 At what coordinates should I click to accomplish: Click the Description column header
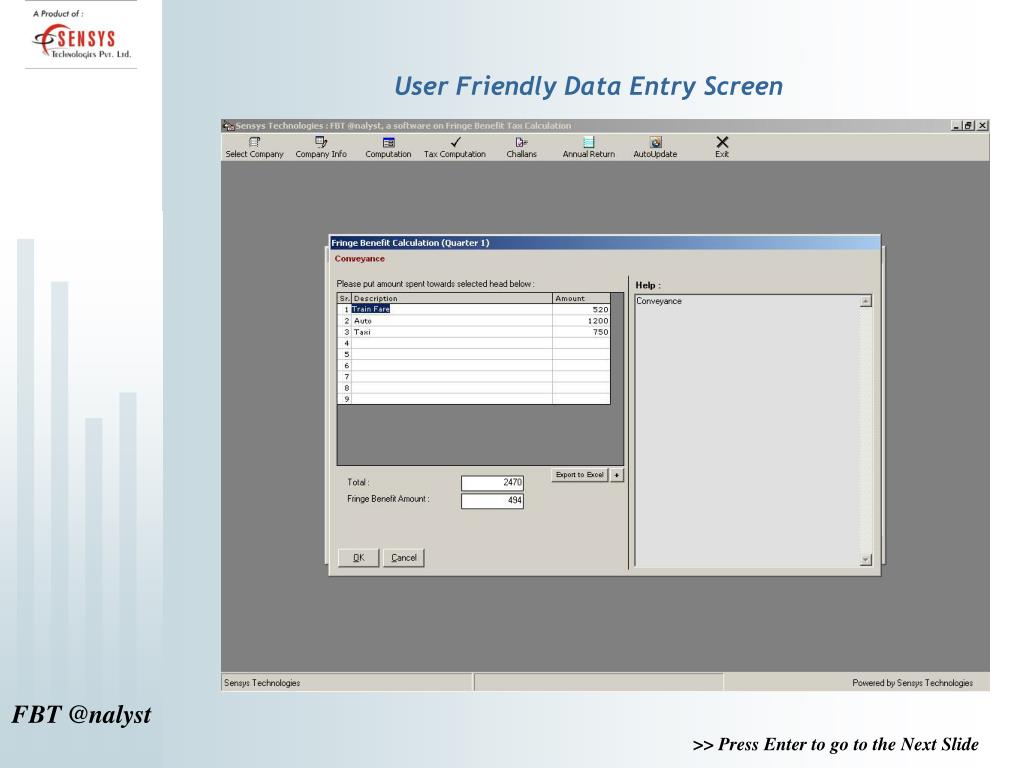(x=452, y=298)
